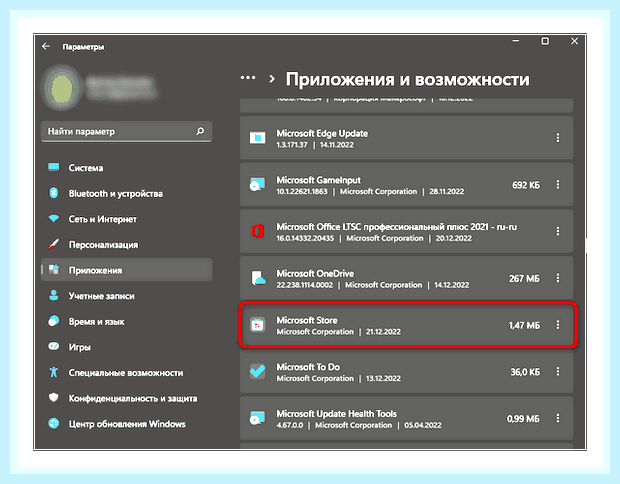Click the privacy shield icon
620x484 pixels.
click(54, 397)
